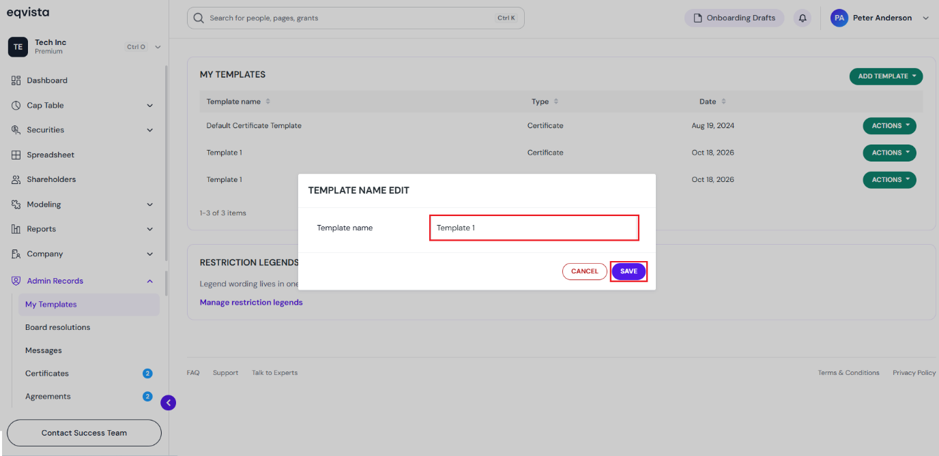
Task: Open the FAQ footer link
Action: pos(193,373)
